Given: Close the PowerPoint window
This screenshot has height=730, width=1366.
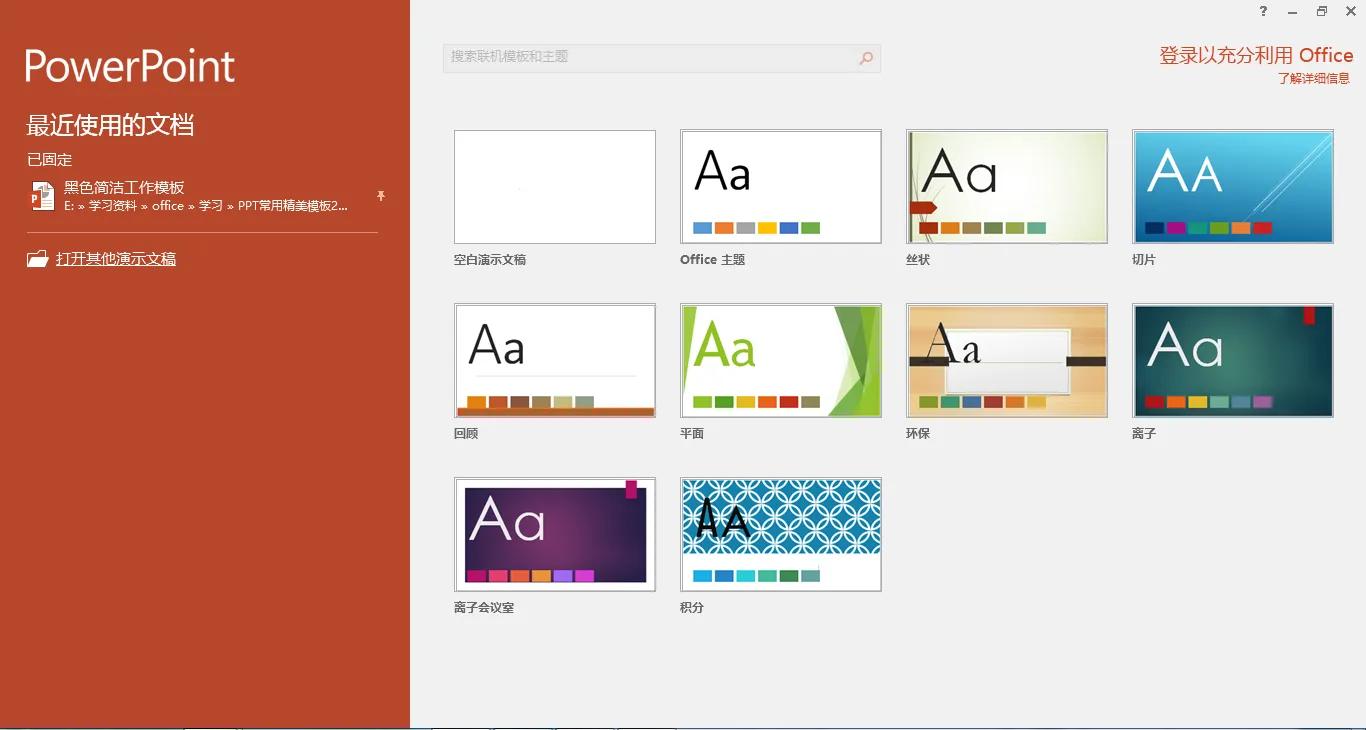Looking at the screenshot, I should click(1350, 11).
